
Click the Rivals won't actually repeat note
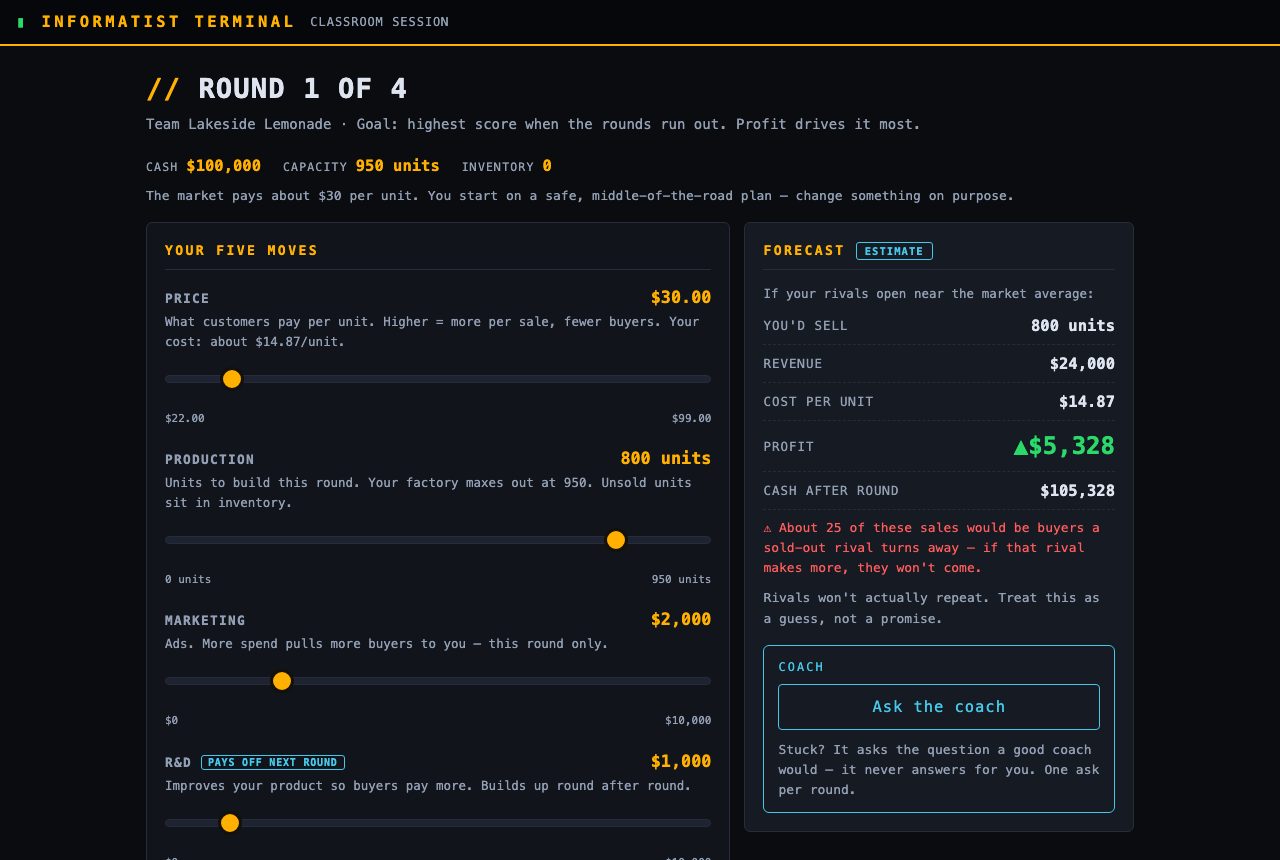(931, 608)
